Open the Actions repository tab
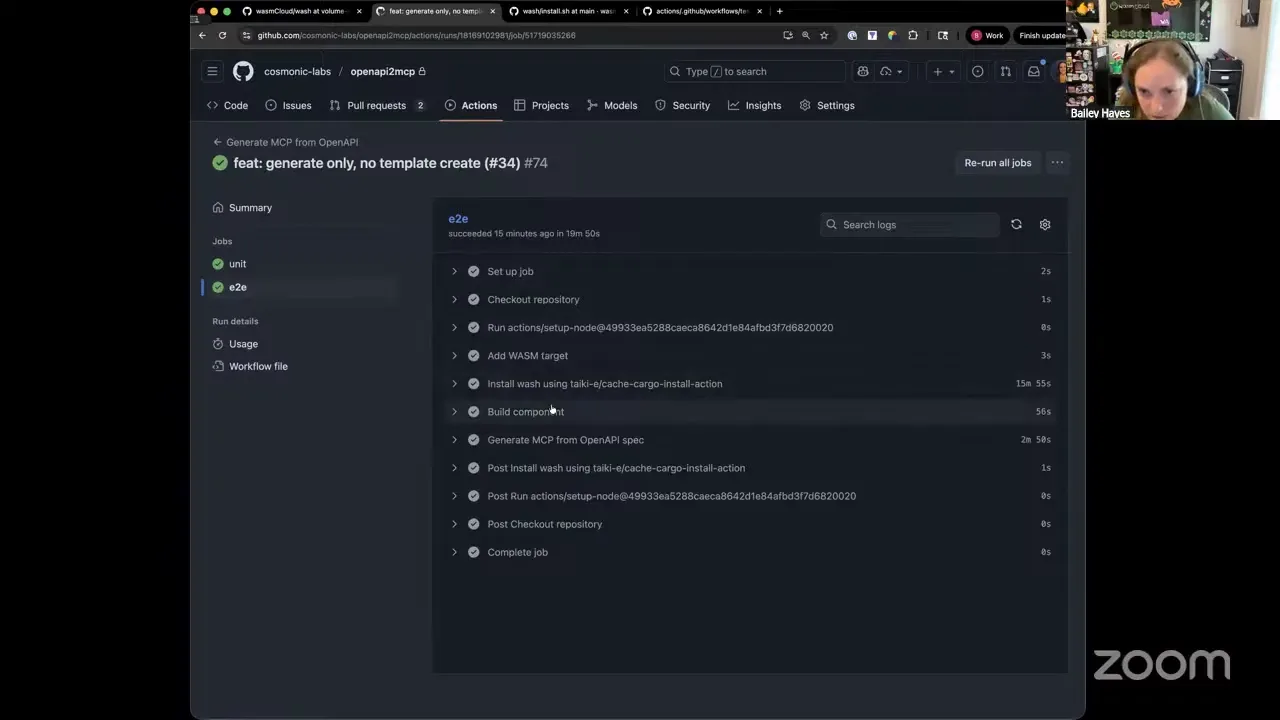 coord(471,105)
